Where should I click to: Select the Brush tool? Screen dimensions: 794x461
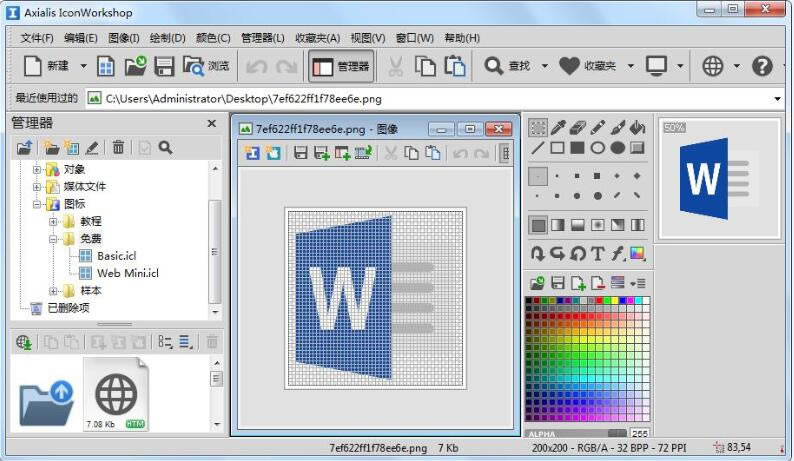pos(617,128)
